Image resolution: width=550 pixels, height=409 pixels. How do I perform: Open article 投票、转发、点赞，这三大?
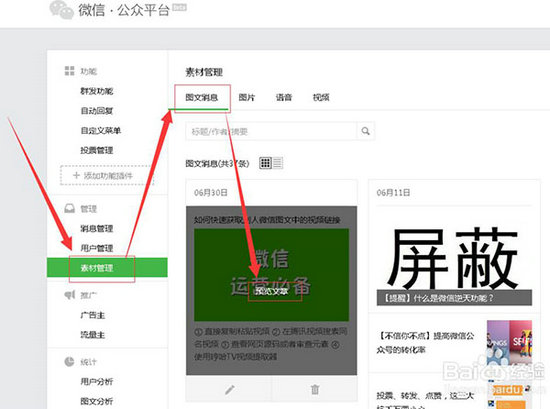point(425,396)
